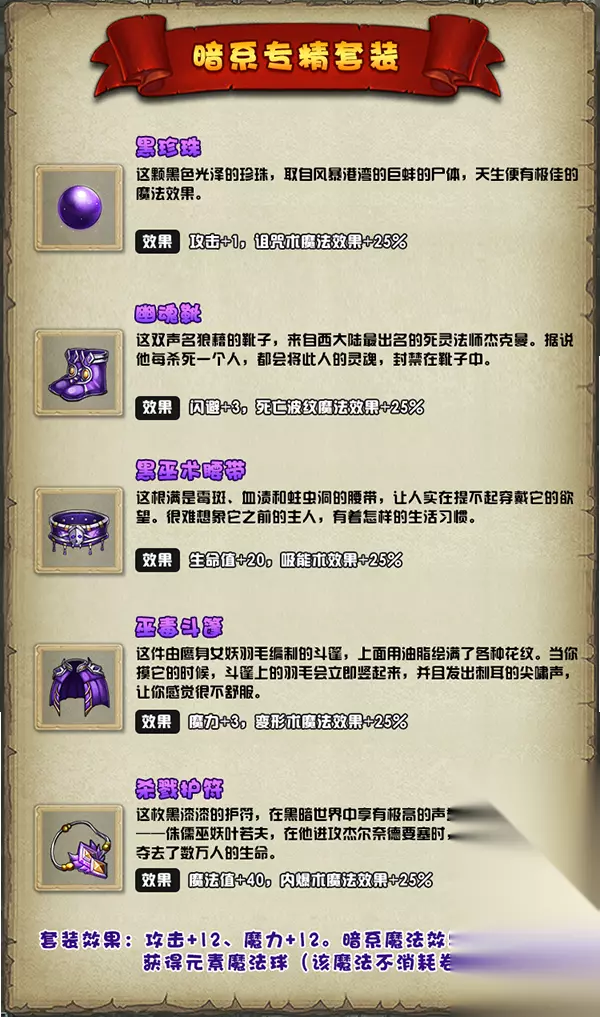Click the 效果 label under 黑巫术腰带
This screenshot has width=600, height=1017.
(158, 559)
